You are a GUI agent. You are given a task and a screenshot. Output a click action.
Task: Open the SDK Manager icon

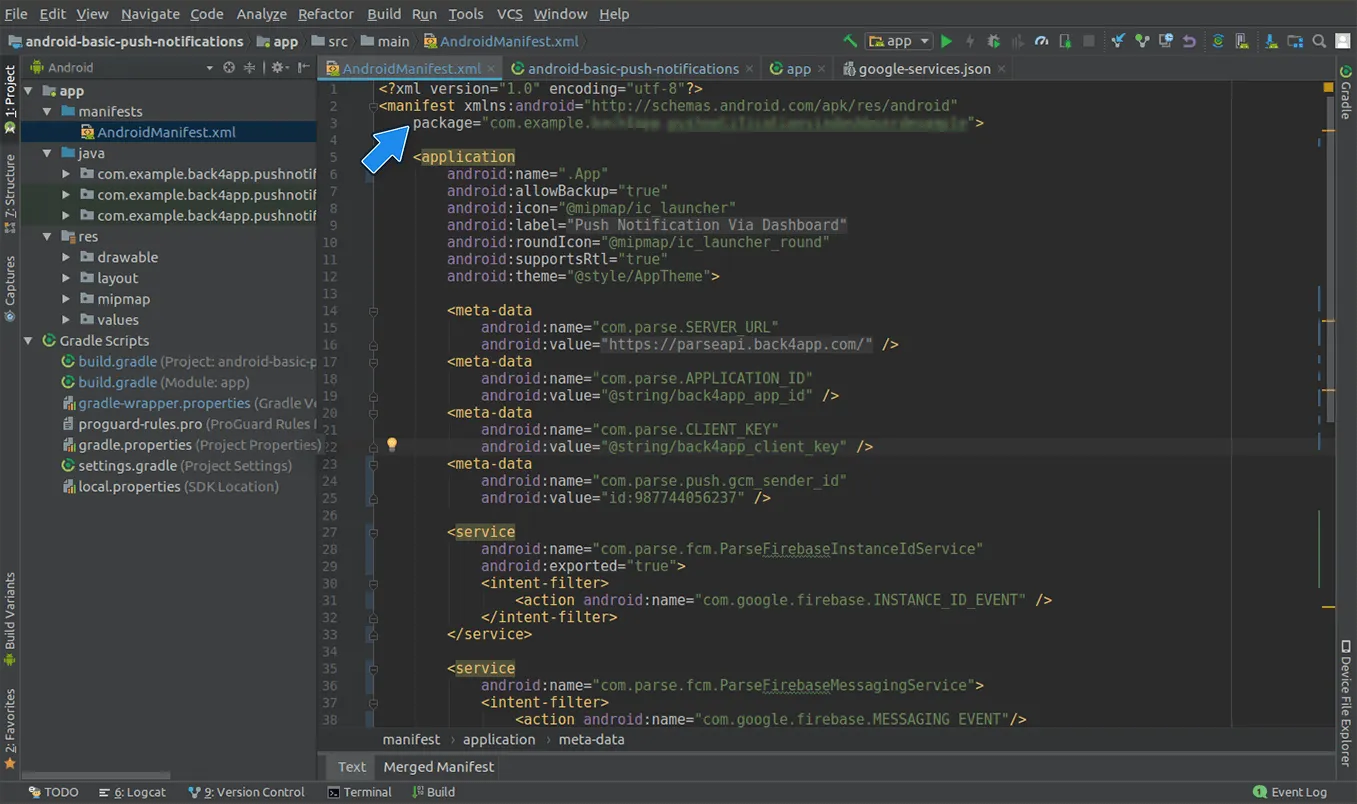click(1271, 41)
